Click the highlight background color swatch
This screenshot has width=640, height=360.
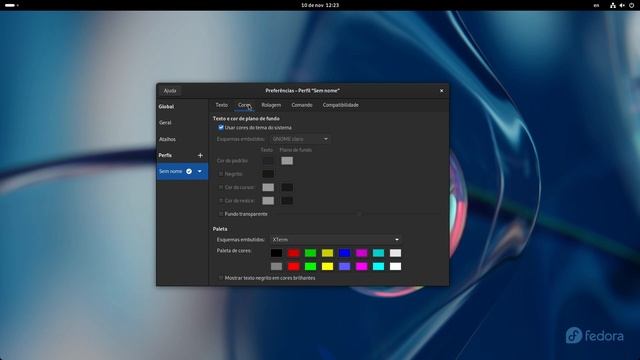(287, 201)
